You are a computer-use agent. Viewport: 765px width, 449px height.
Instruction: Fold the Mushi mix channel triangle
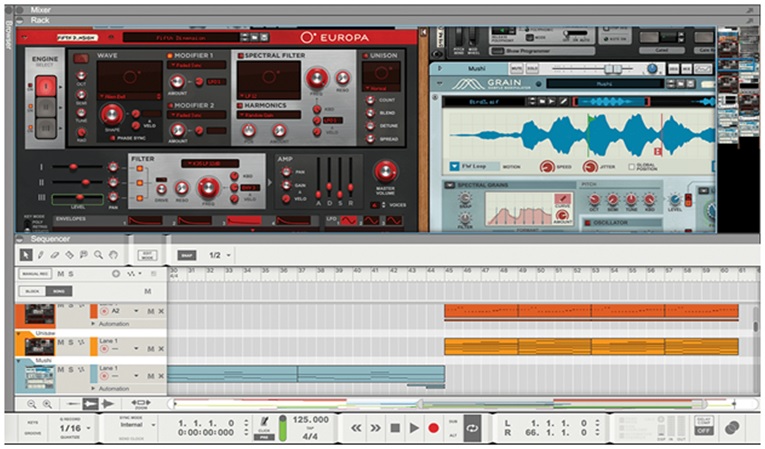point(440,68)
